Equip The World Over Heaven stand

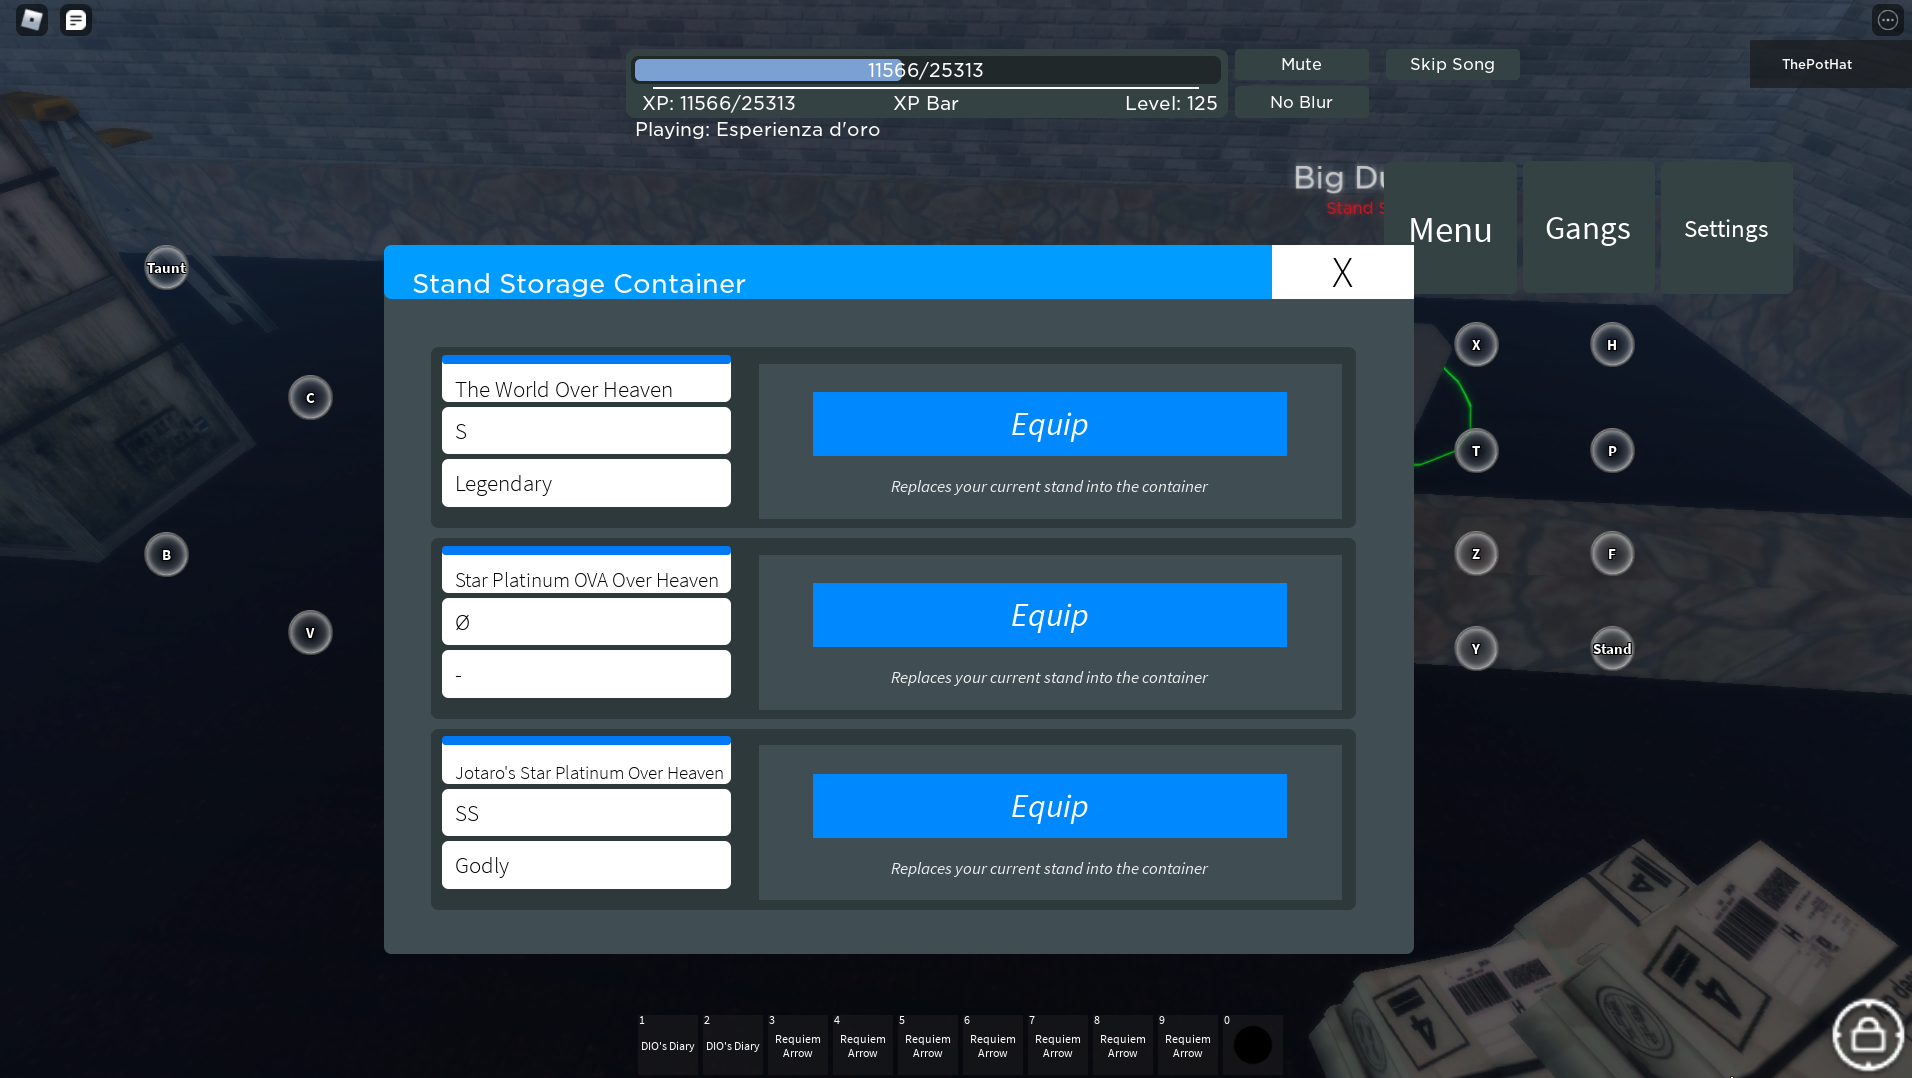click(x=1049, y=424)
